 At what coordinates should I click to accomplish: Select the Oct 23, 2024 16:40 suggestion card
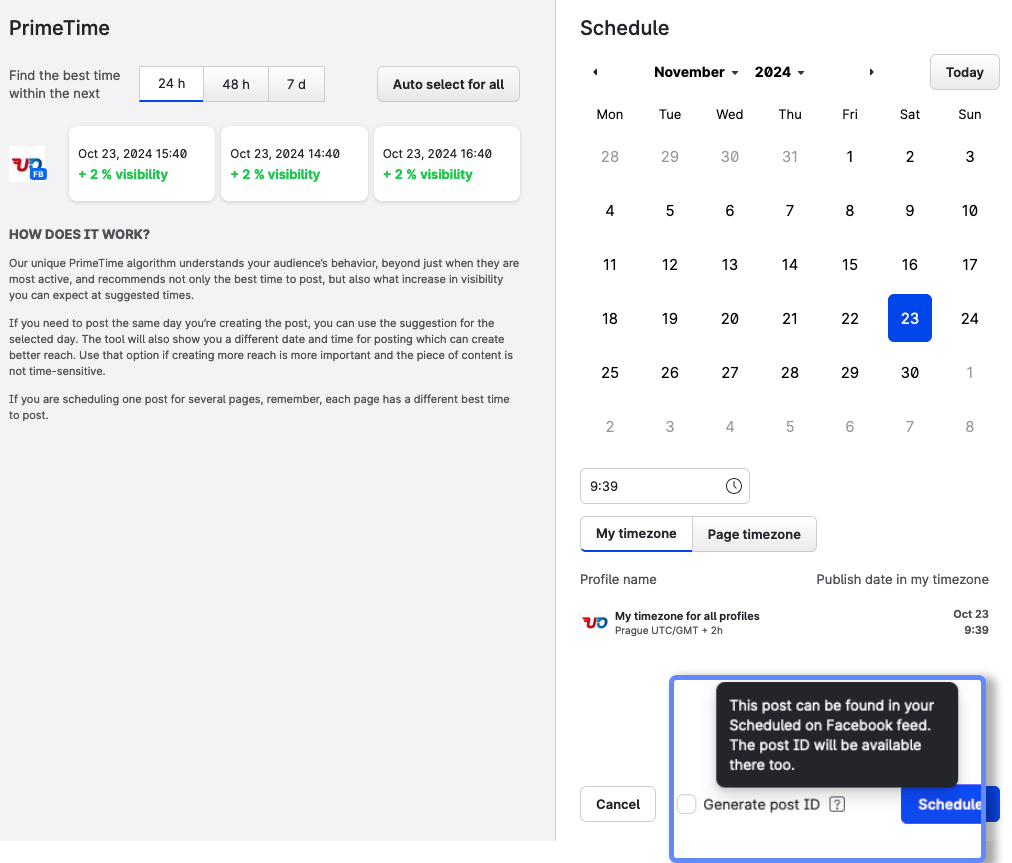click(x=446, y=163)
